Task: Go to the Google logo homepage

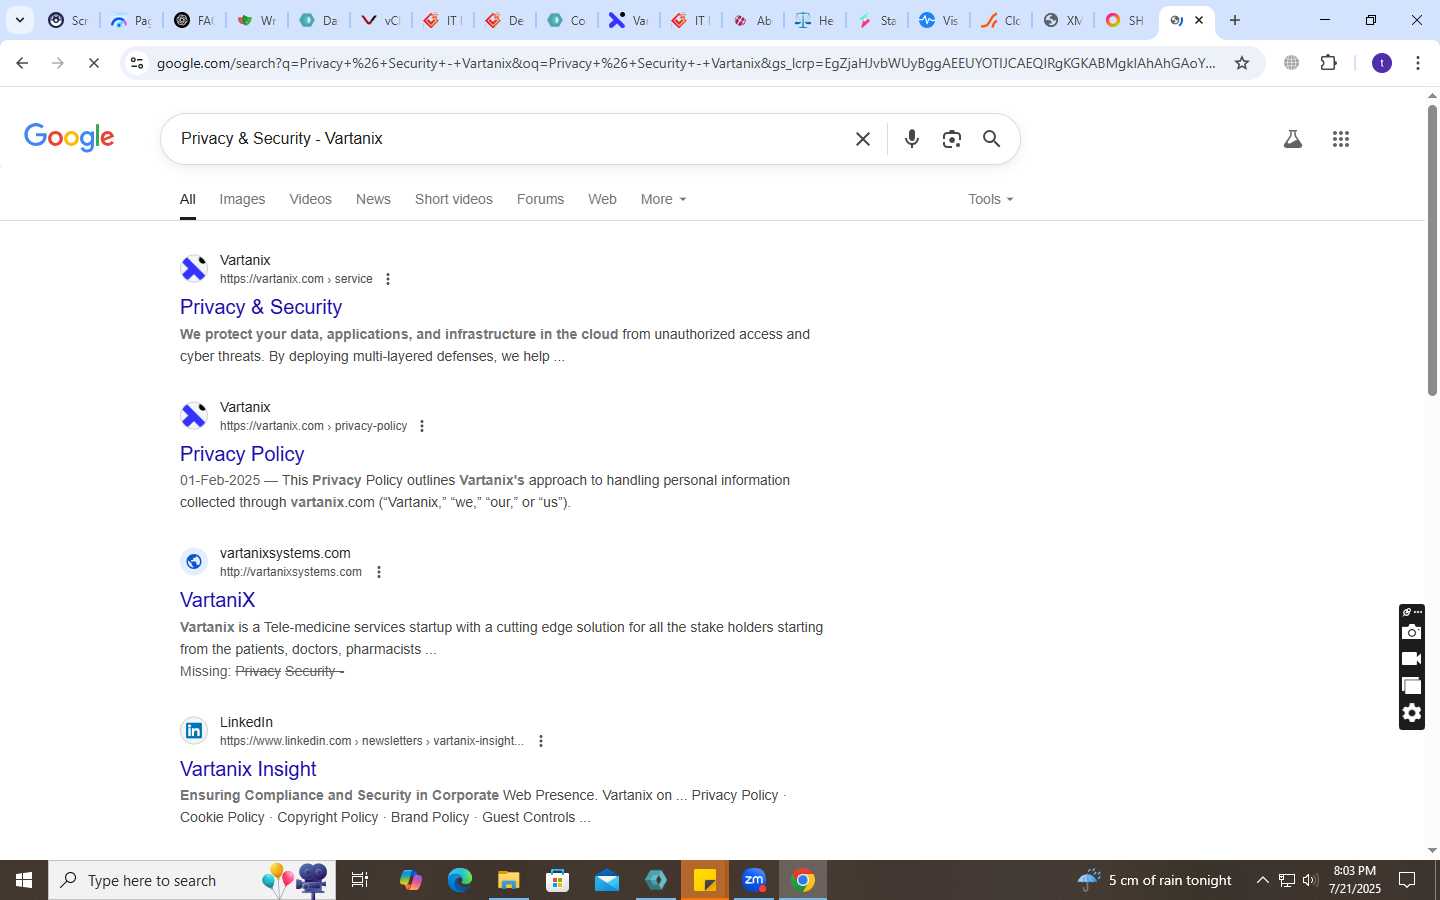Action: coord(69,138)
